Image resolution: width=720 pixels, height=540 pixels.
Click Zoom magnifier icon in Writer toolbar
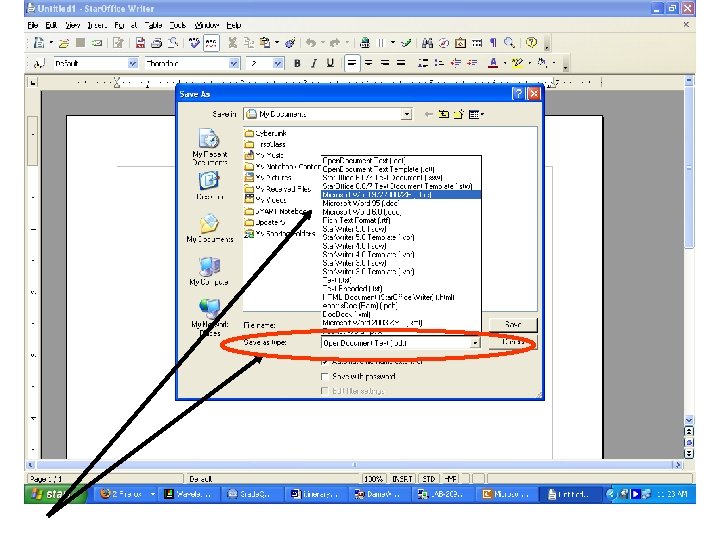click(x=509, y=43)
